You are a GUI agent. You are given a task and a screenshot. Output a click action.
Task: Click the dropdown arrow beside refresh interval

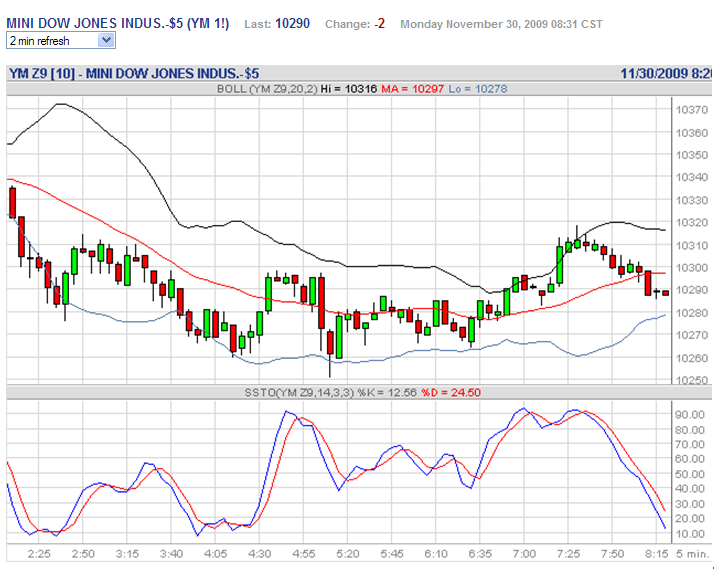click(106, 41)
